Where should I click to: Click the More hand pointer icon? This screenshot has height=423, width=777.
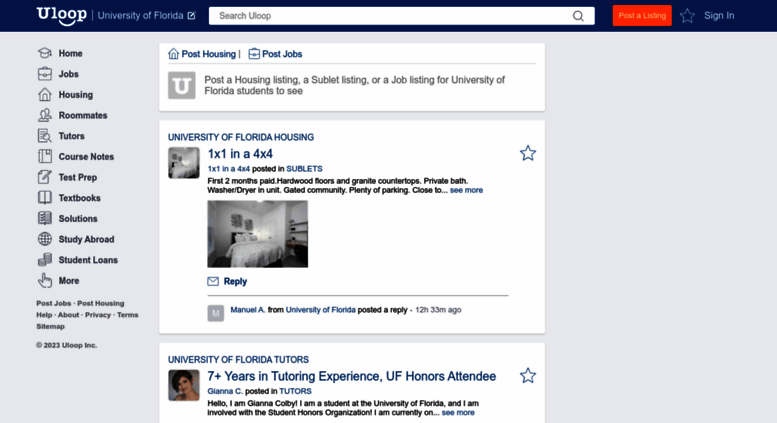pyautogui.click(x=45, y=280)
